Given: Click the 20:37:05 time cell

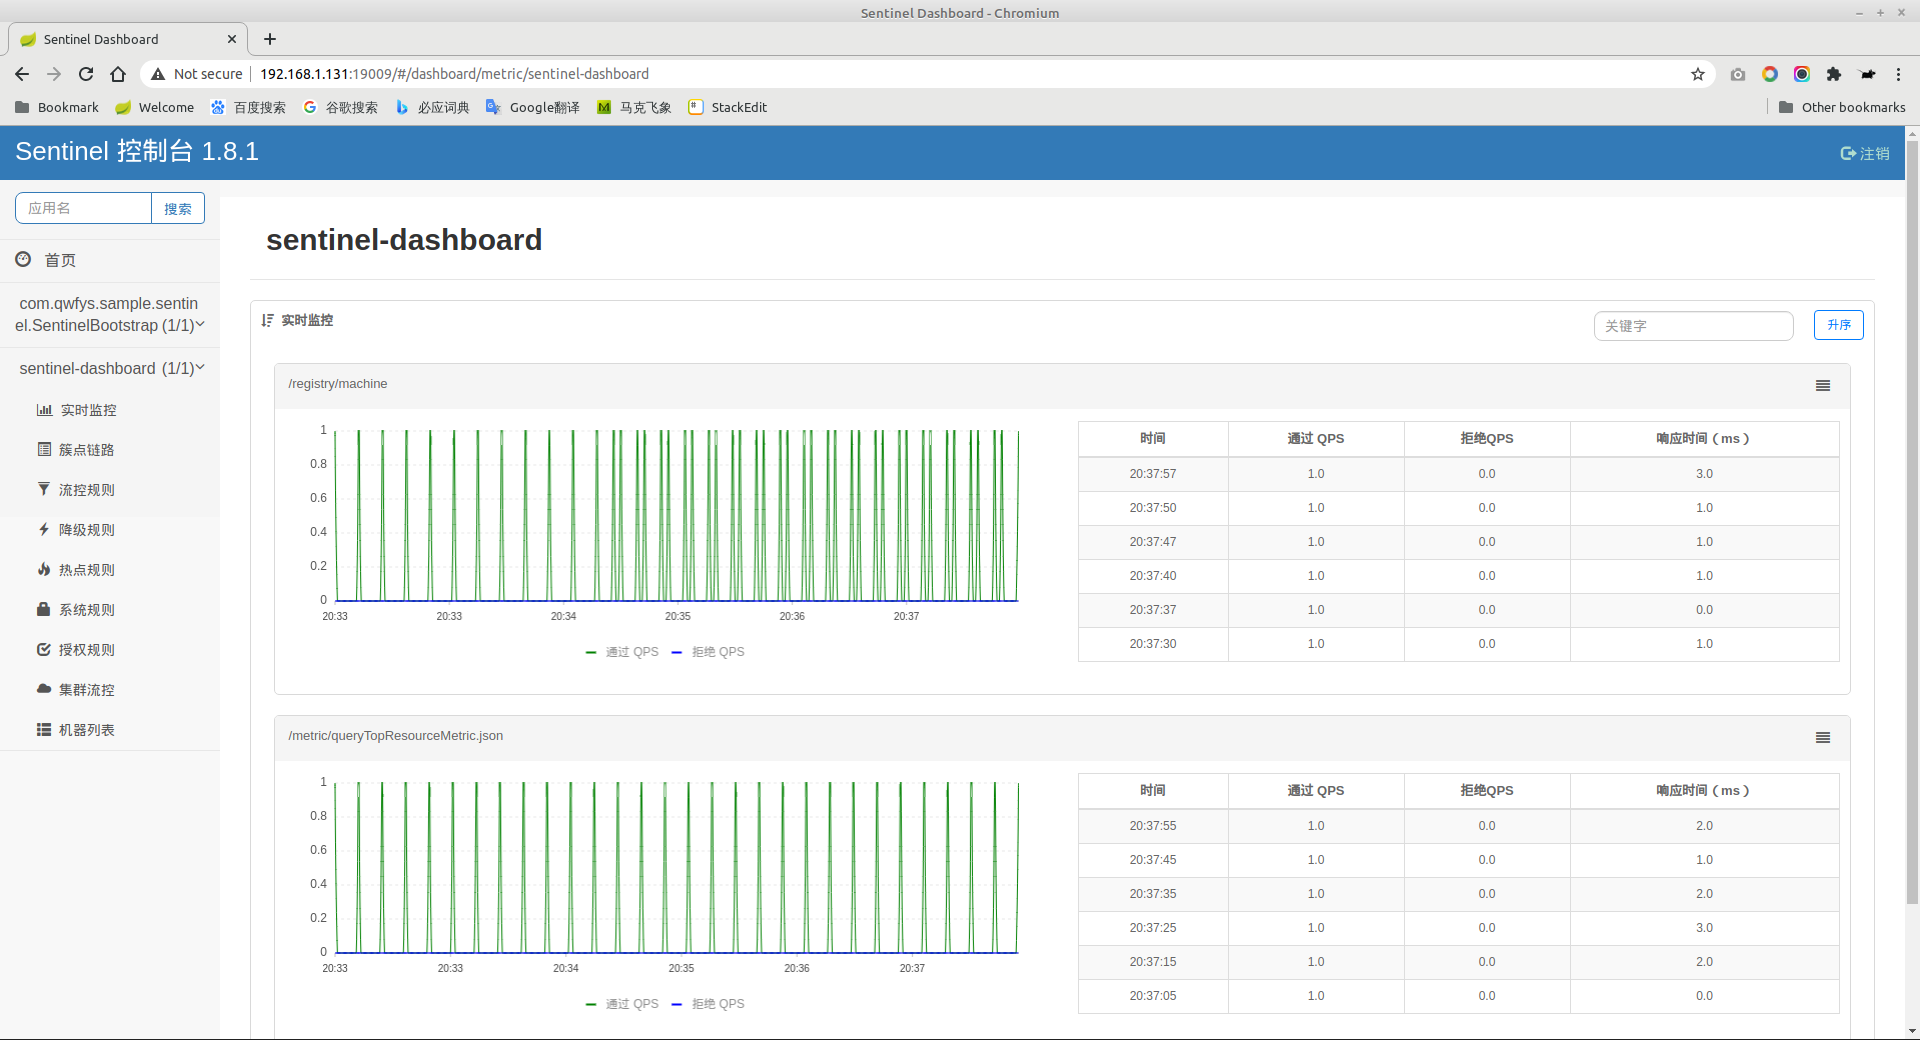Looking at the screenshot, I should click(1153, 996).
